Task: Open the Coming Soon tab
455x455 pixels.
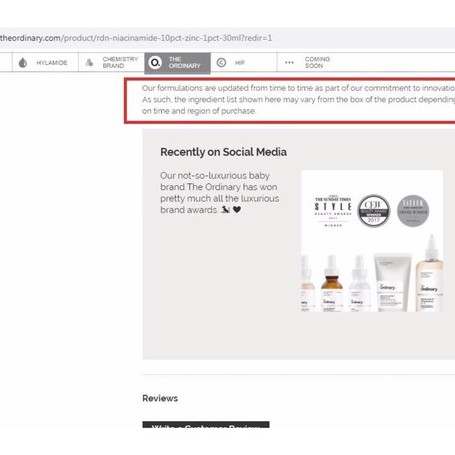Action: [x=310, y=62]
